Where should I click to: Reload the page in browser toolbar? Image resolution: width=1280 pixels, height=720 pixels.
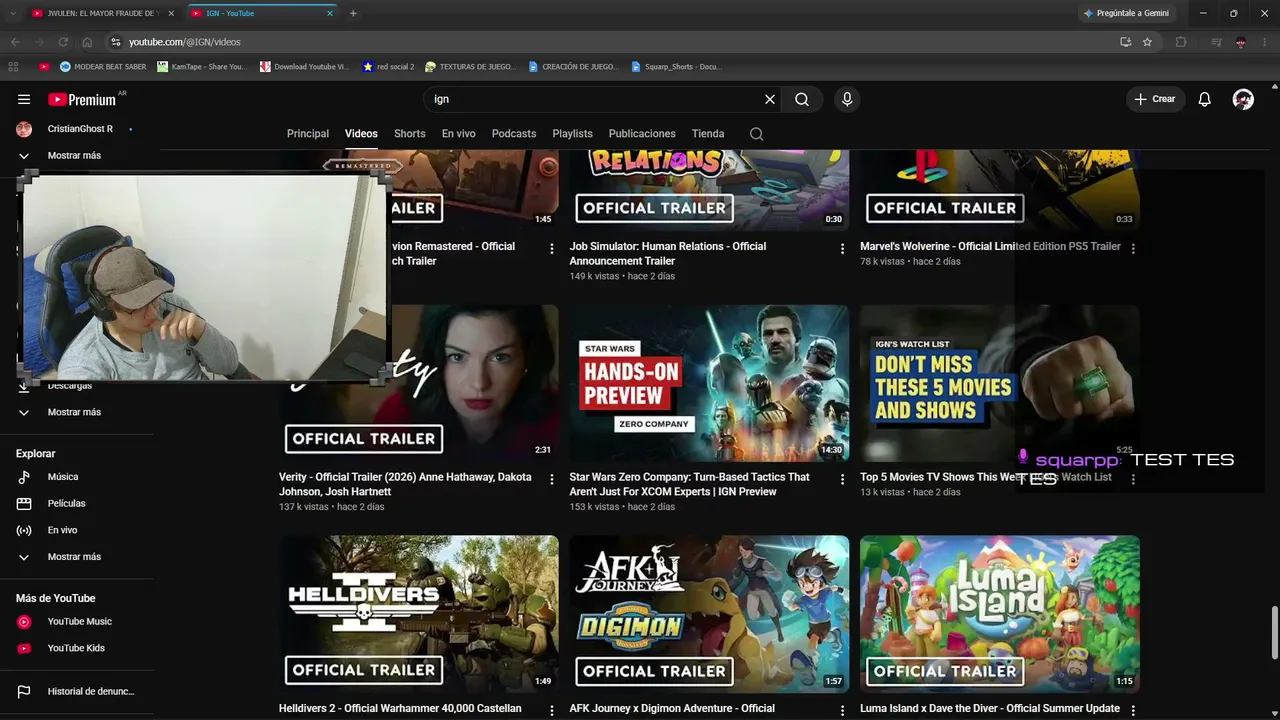[x=63, y=42]
